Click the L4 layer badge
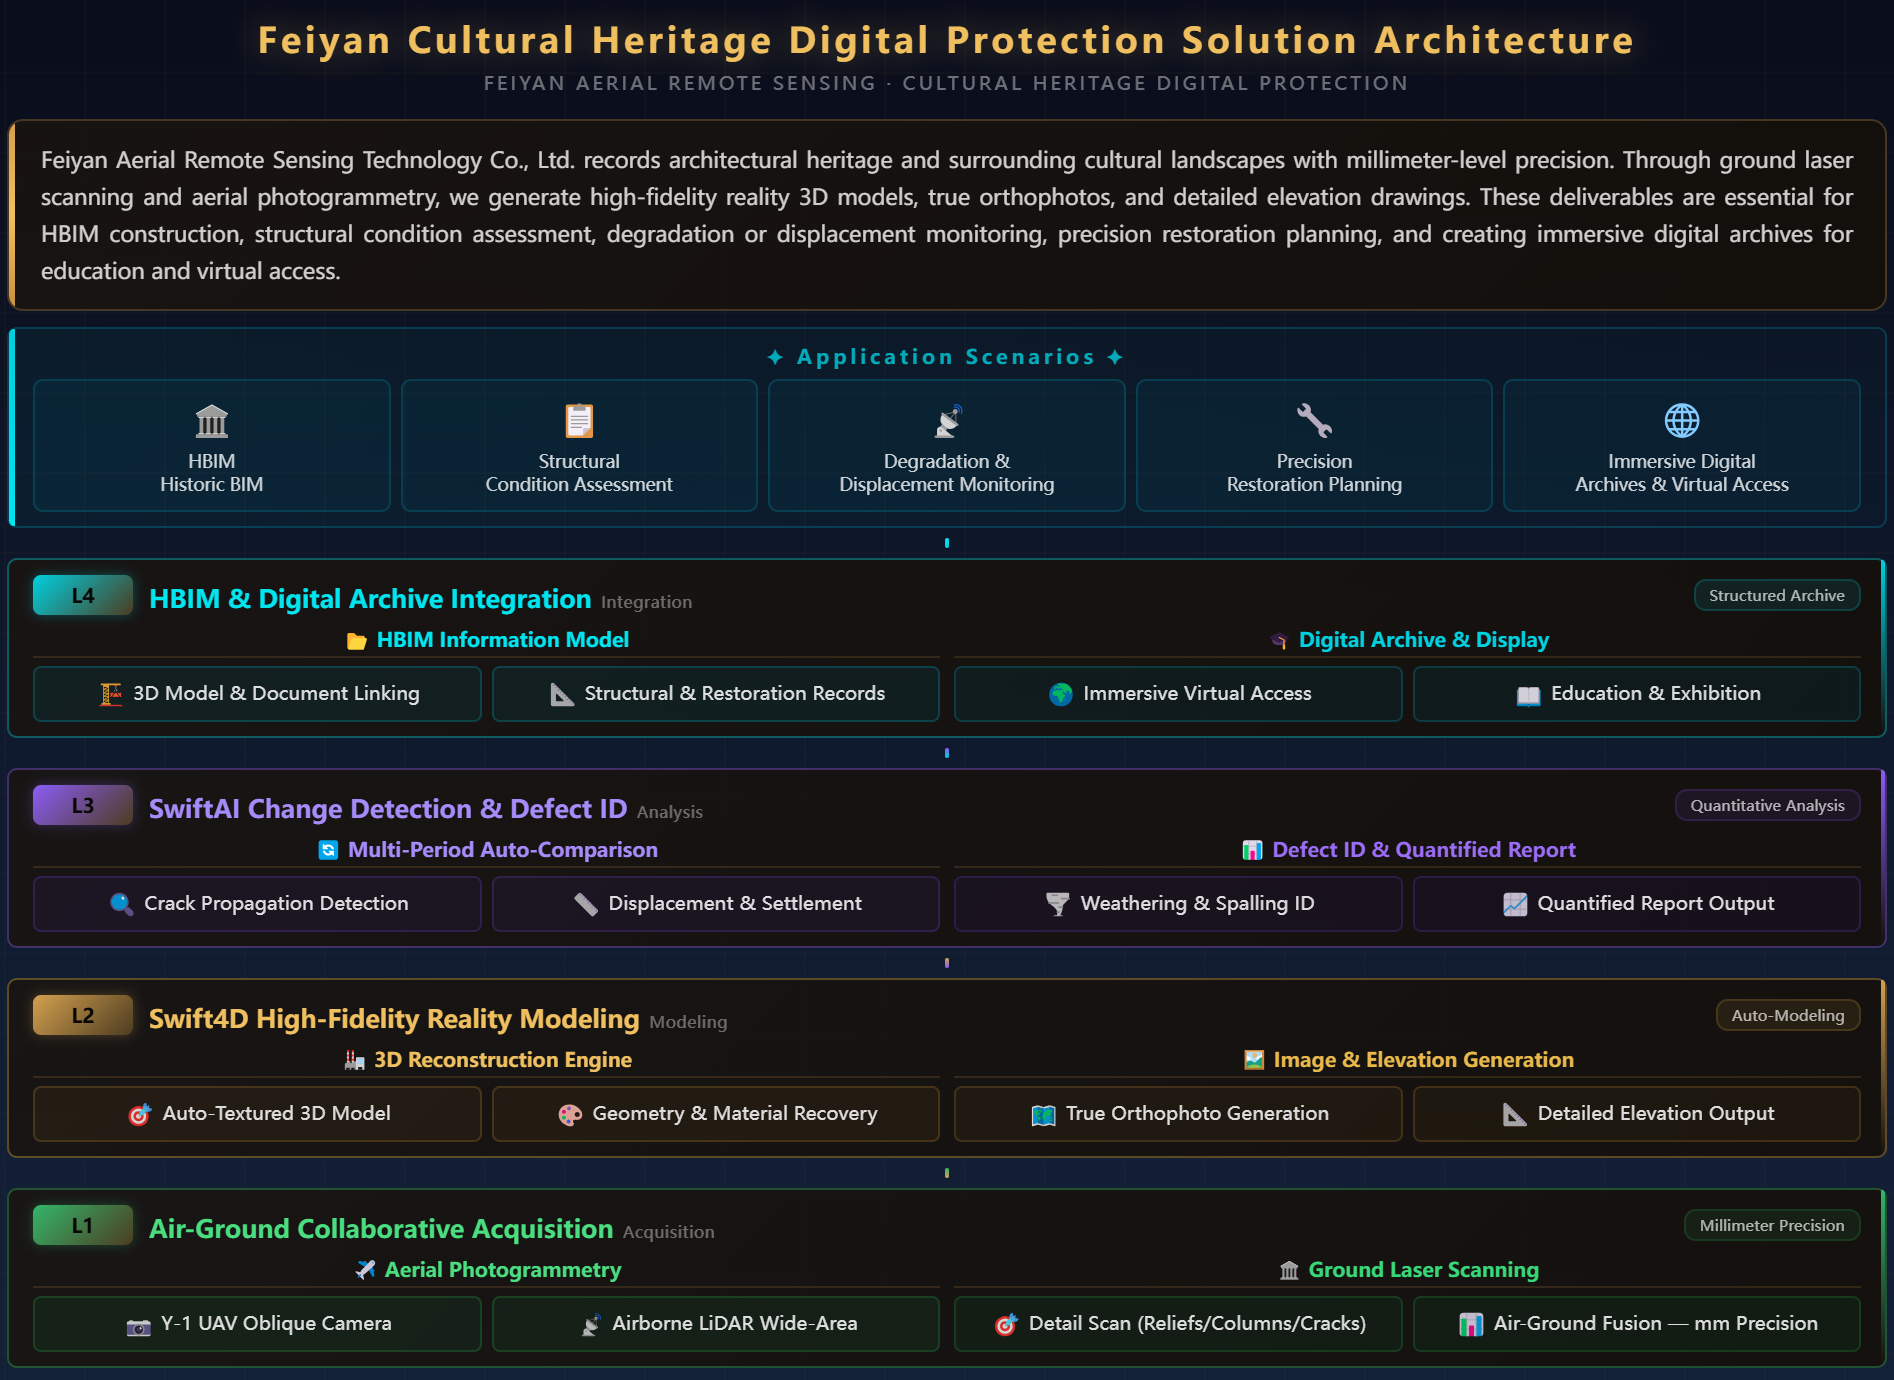This screenshot has height=1380, width=1894. click(x=83, y=596)
